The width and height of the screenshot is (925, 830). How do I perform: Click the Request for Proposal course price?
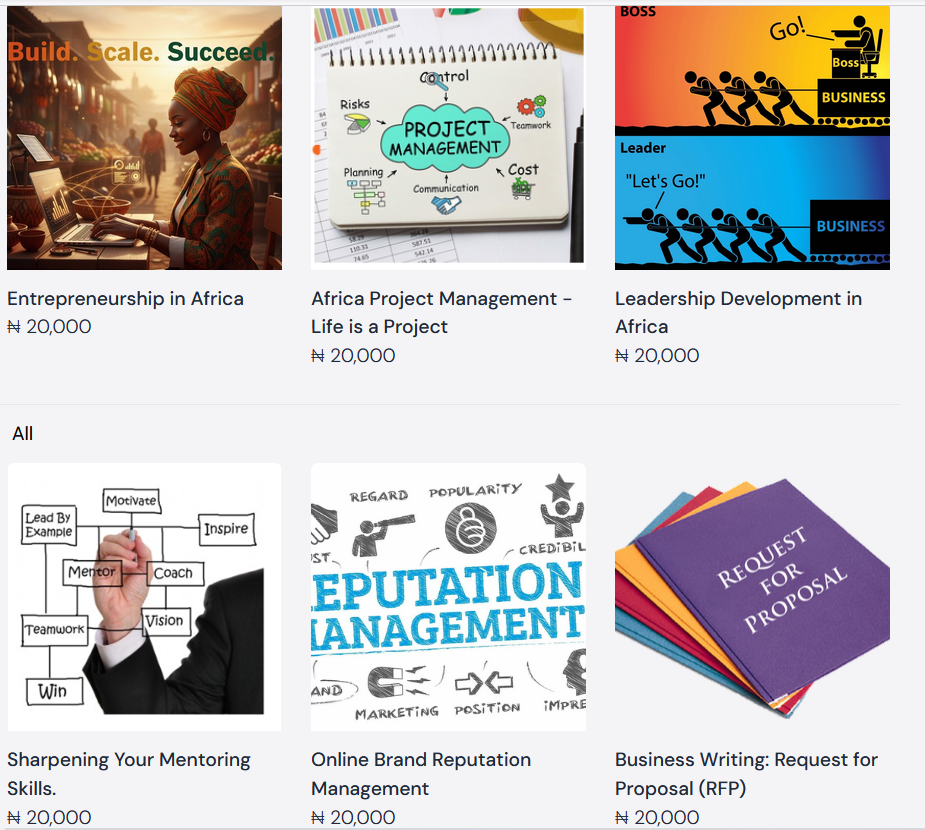click(x=657, y=817)
